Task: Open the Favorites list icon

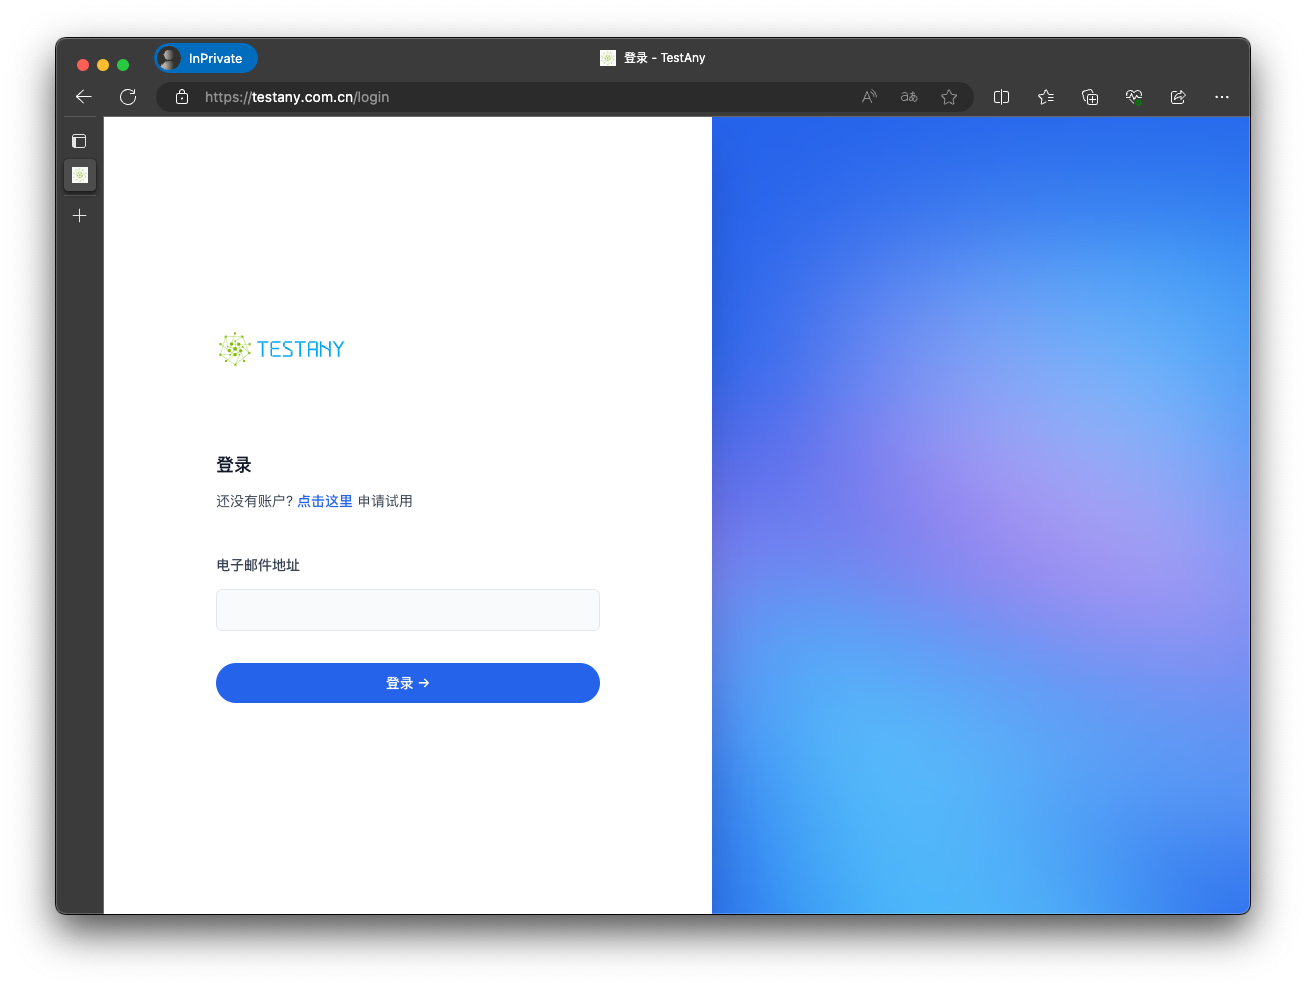Action: [x=1046, y=97]
